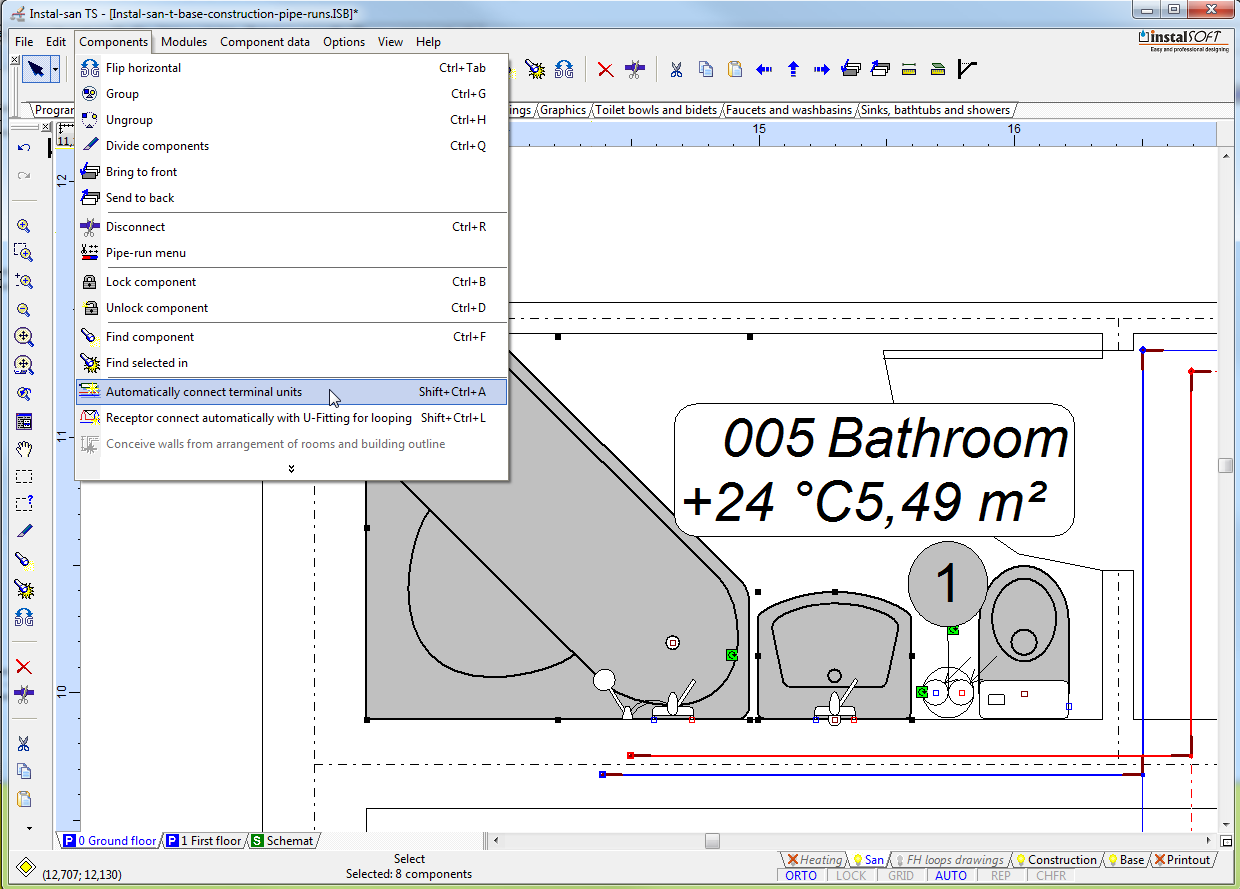Click the blue right arrow icon
Image resolution: width=1240 pixels, height=889 pixels.
coord(822,69)
